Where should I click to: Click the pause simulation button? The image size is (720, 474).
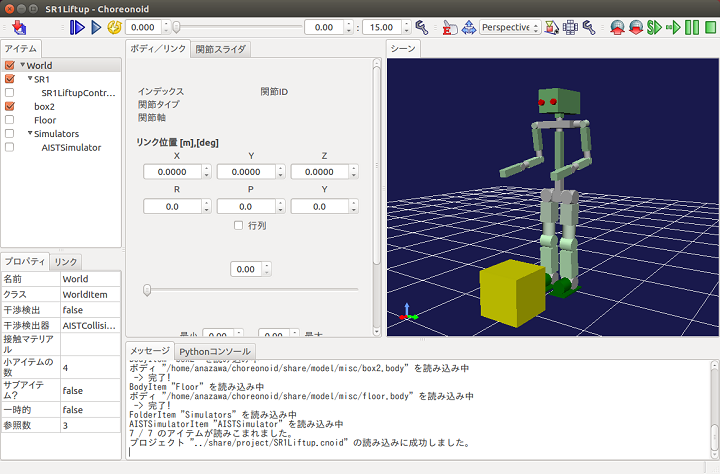692,27
